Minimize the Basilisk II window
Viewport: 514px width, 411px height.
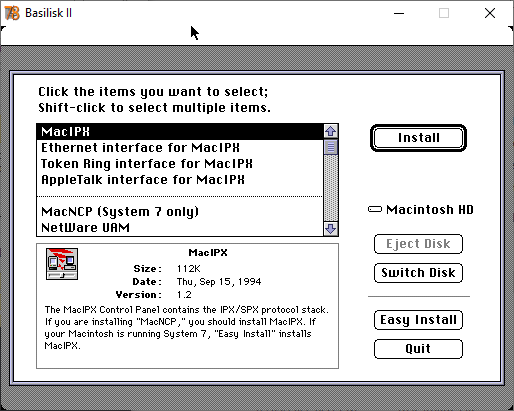[399, 13]
